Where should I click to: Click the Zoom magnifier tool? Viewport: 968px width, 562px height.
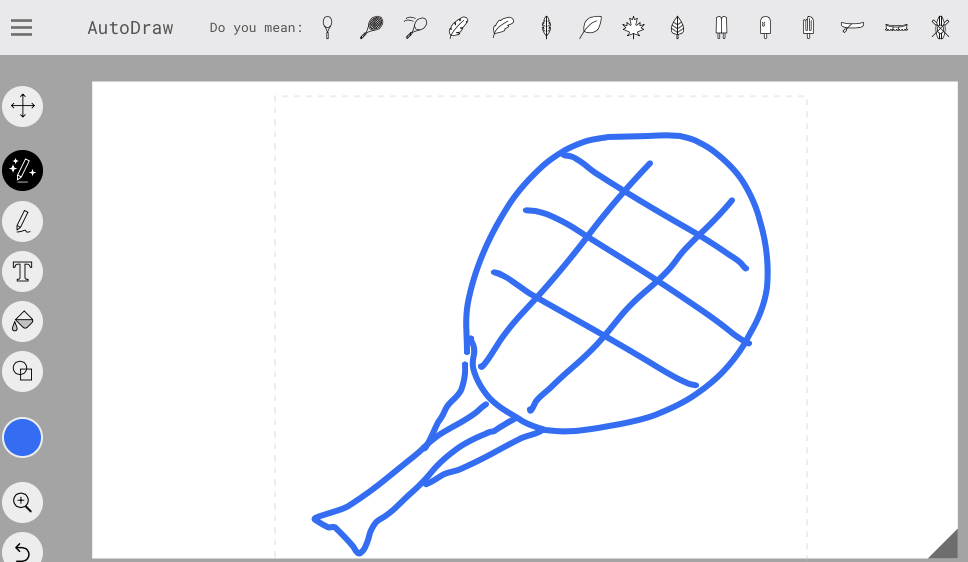click(22, 502)
